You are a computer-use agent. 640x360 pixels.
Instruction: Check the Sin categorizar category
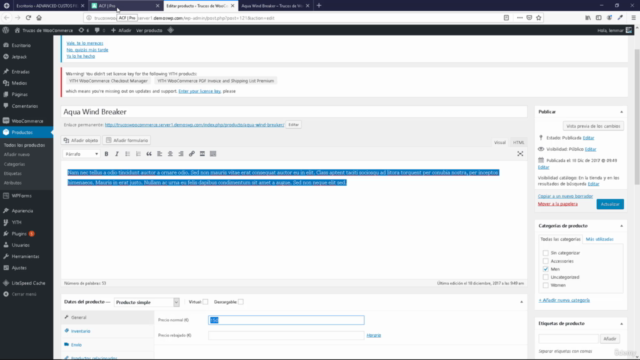point(546,253)
